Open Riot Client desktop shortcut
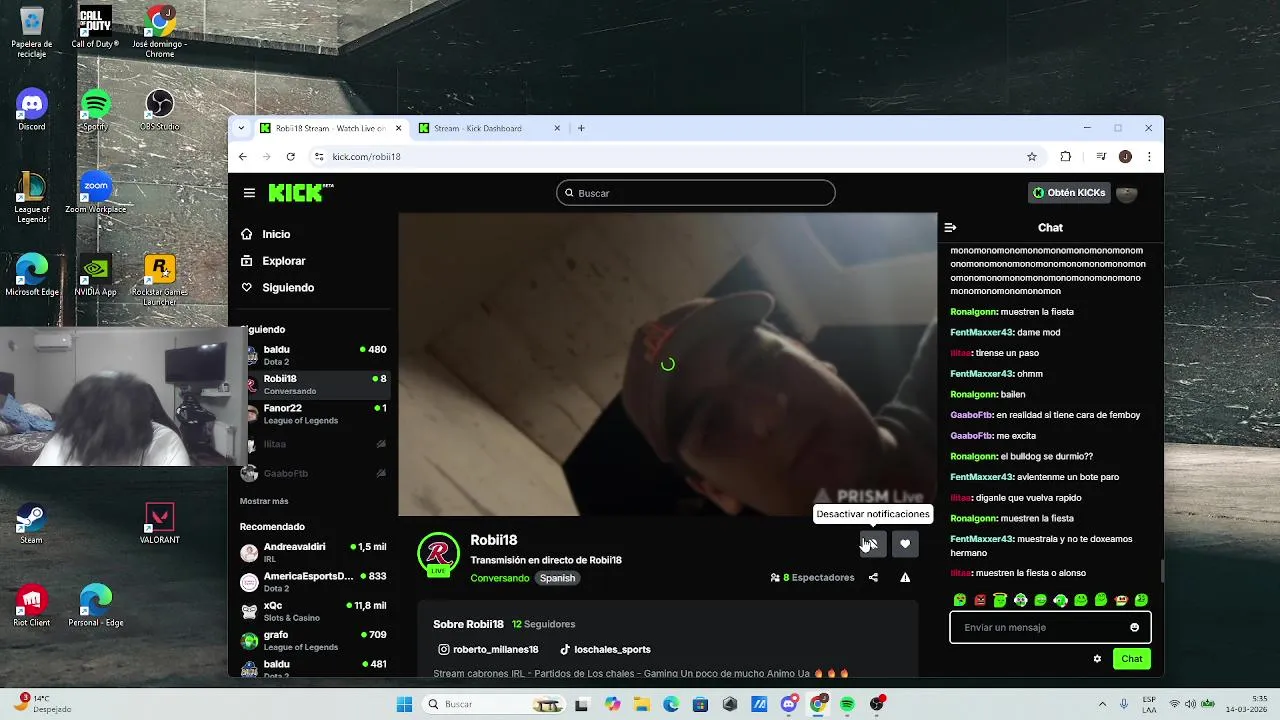 [x=32, y=607]
